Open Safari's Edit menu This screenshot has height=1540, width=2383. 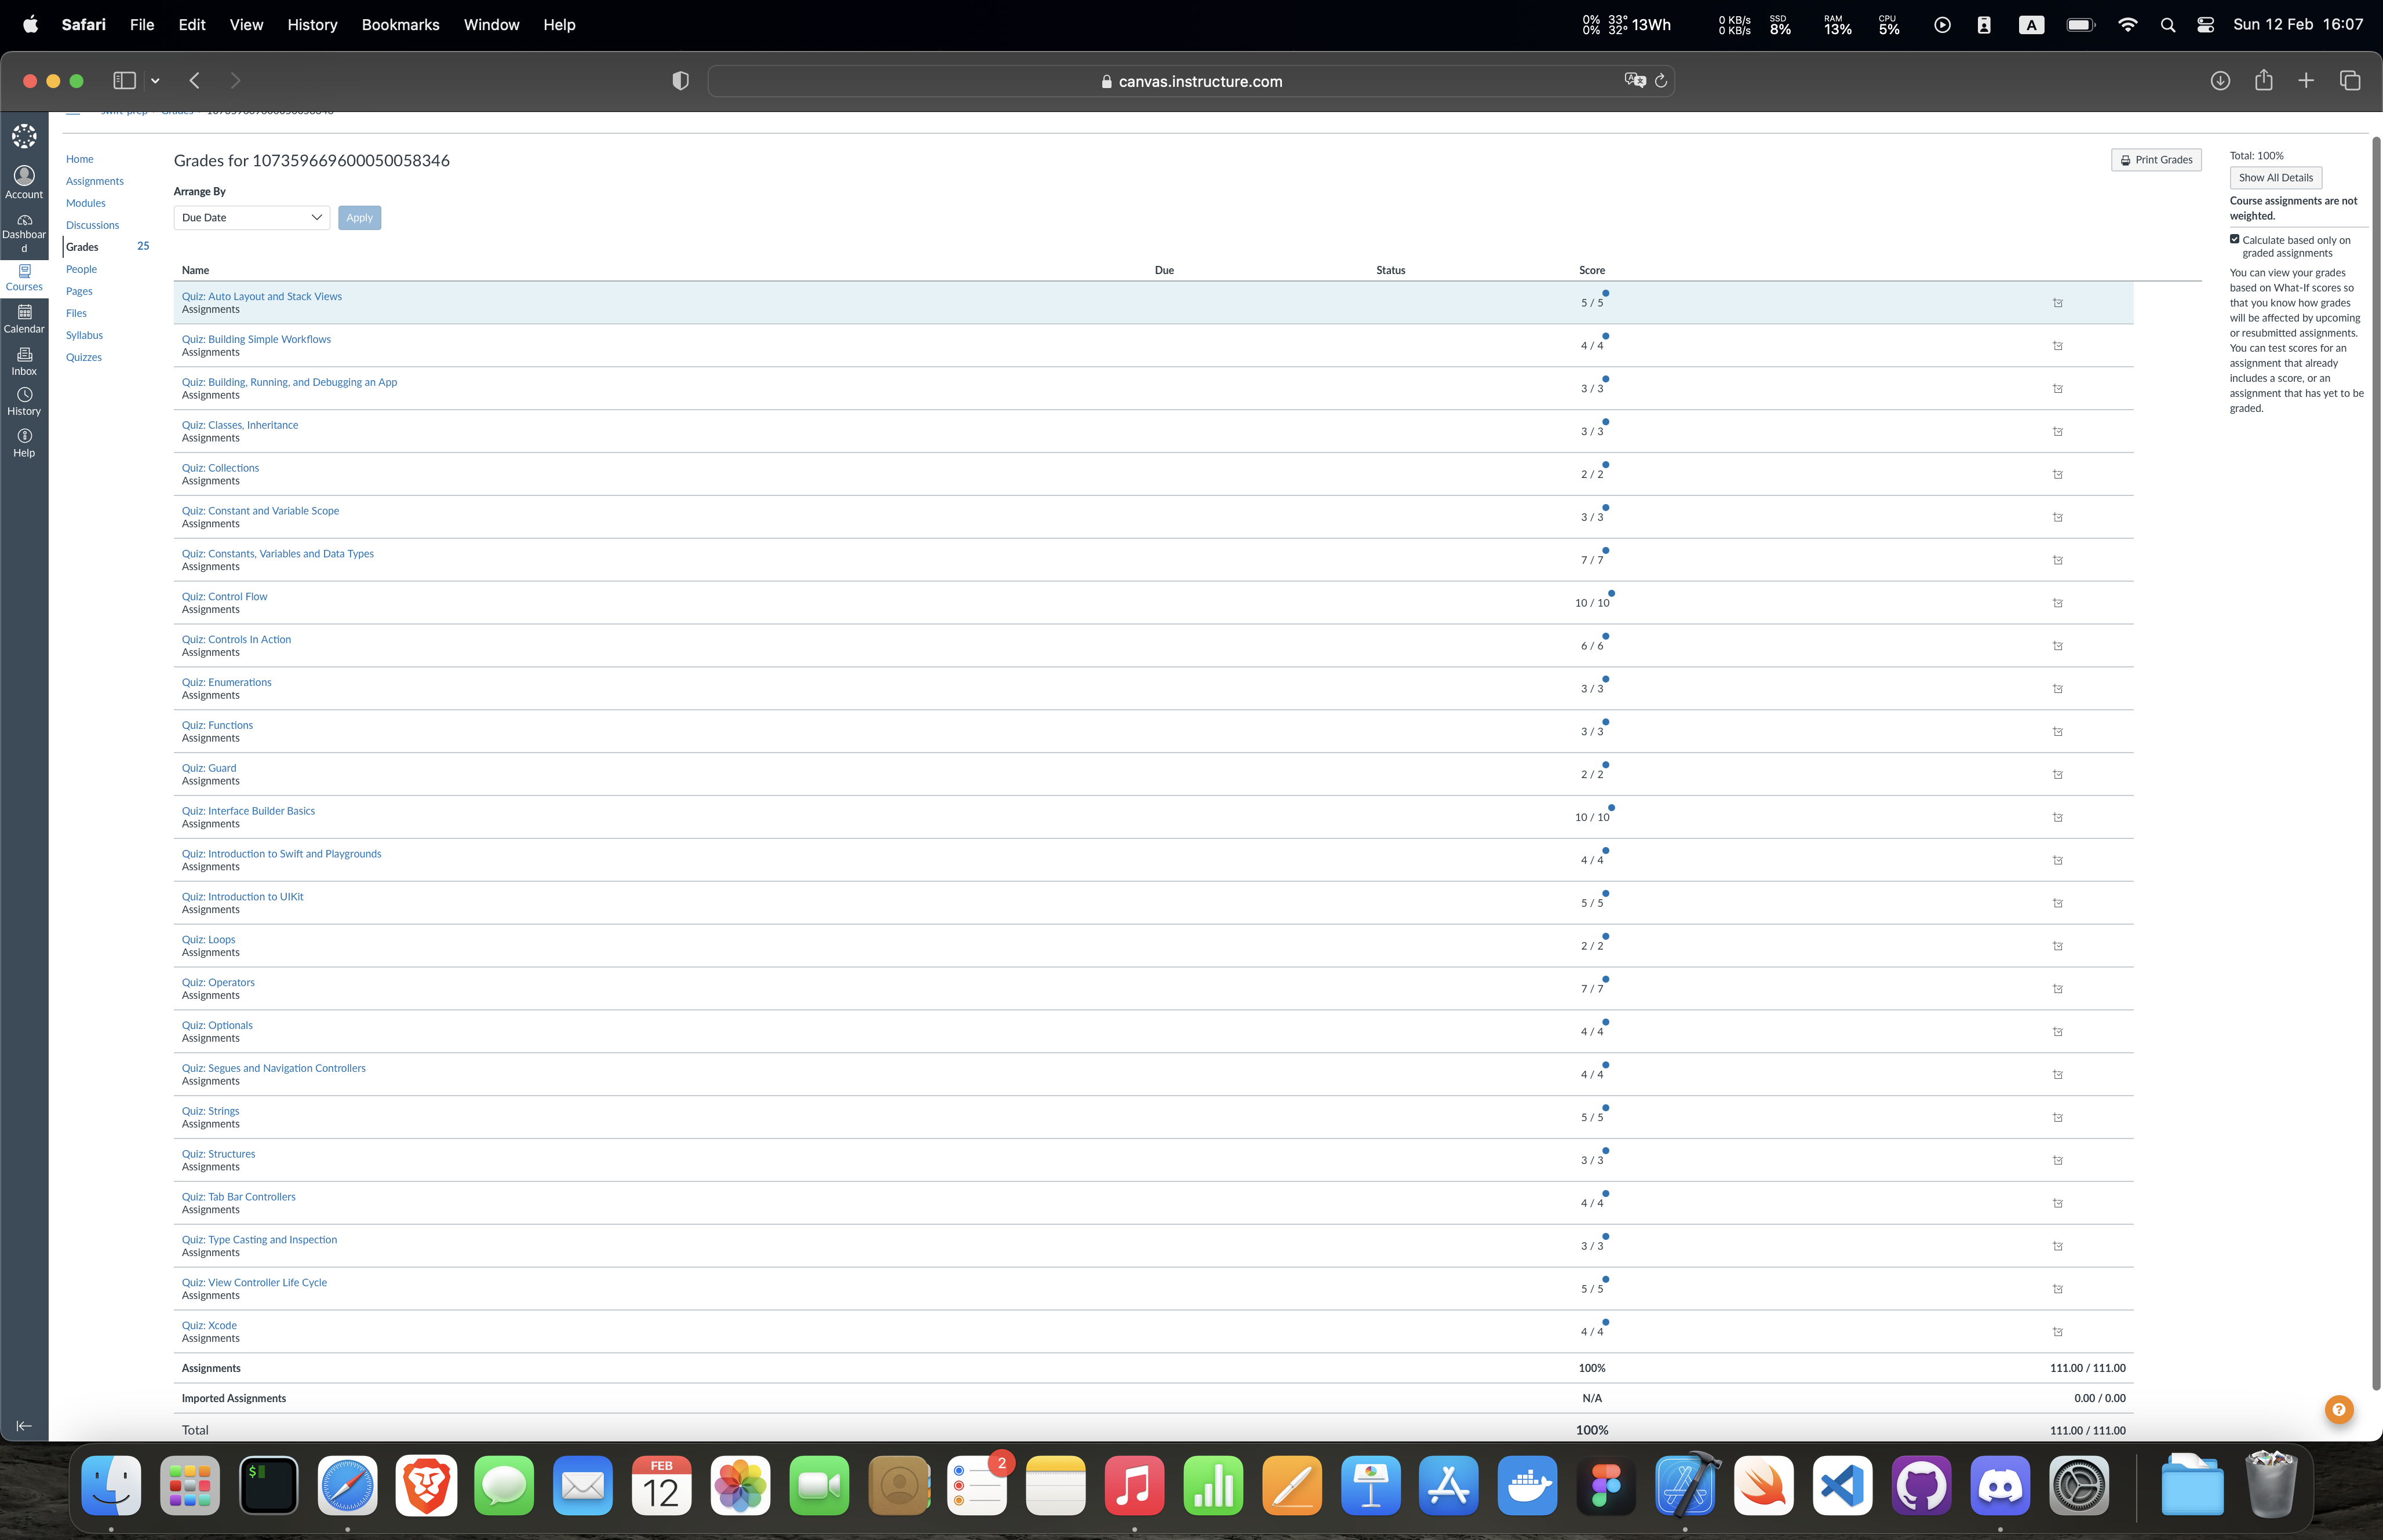(192, 25)
